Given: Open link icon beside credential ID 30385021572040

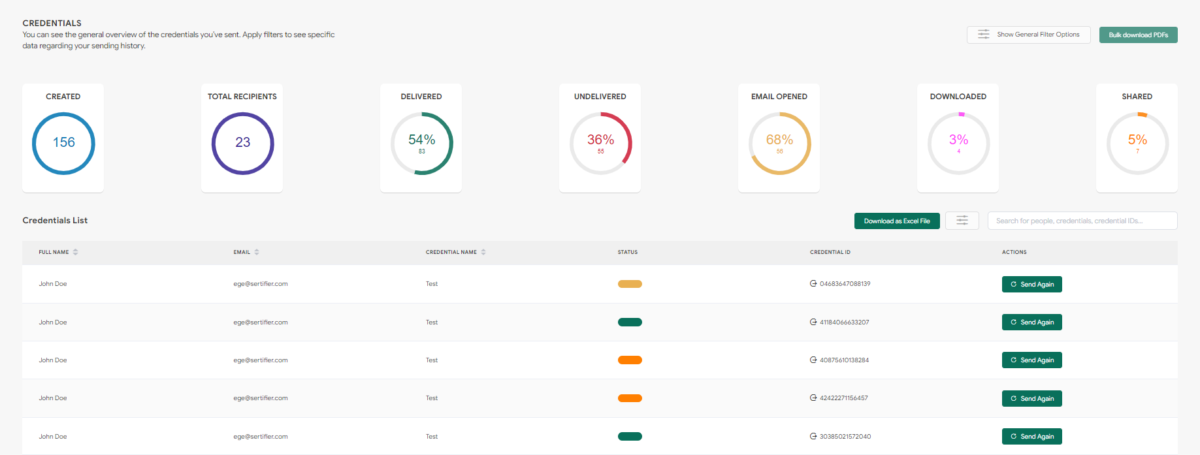Looking at the screenshot, I should click(x=813, y=436).
